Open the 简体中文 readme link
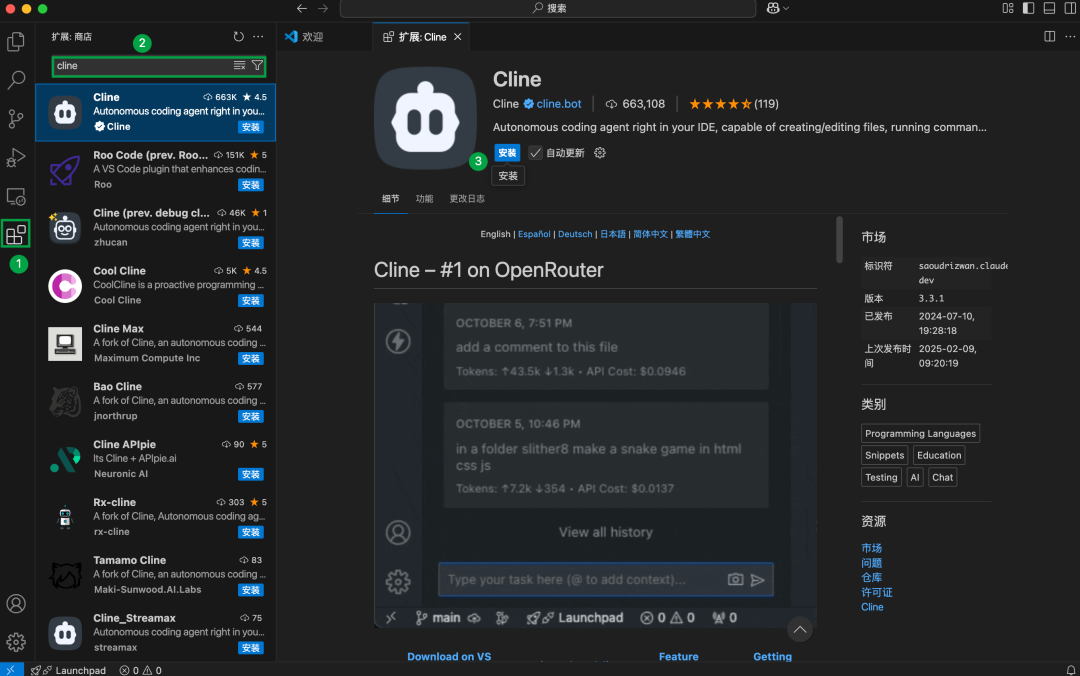The height and width of the screenshot is (676, 1080). (x=650, y=234)
